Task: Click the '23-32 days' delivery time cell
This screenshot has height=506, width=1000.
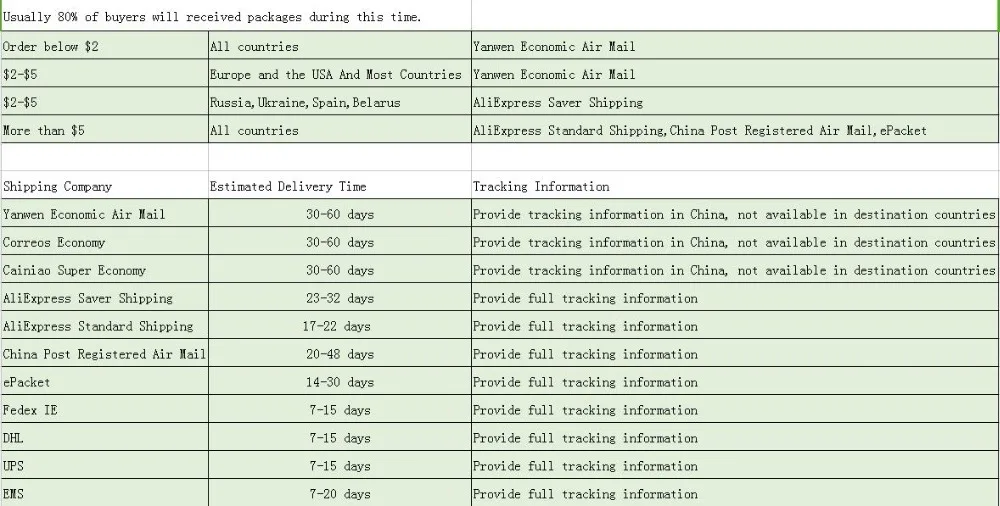Action: (340, 298)
